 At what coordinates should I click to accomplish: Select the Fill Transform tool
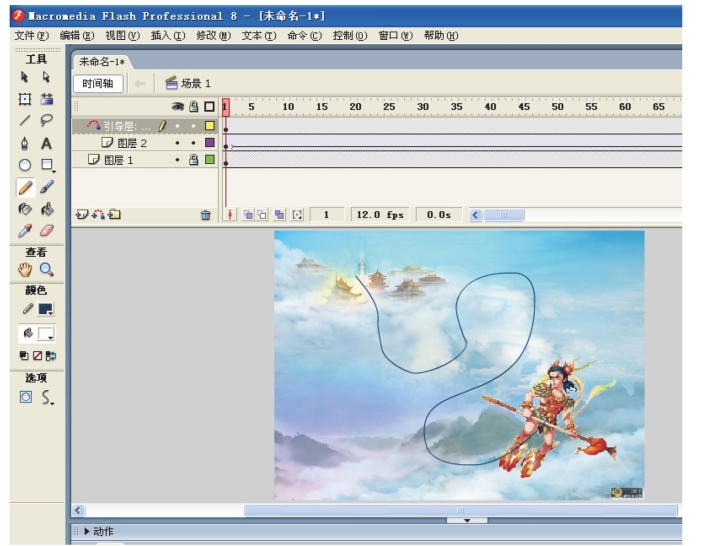46,99
